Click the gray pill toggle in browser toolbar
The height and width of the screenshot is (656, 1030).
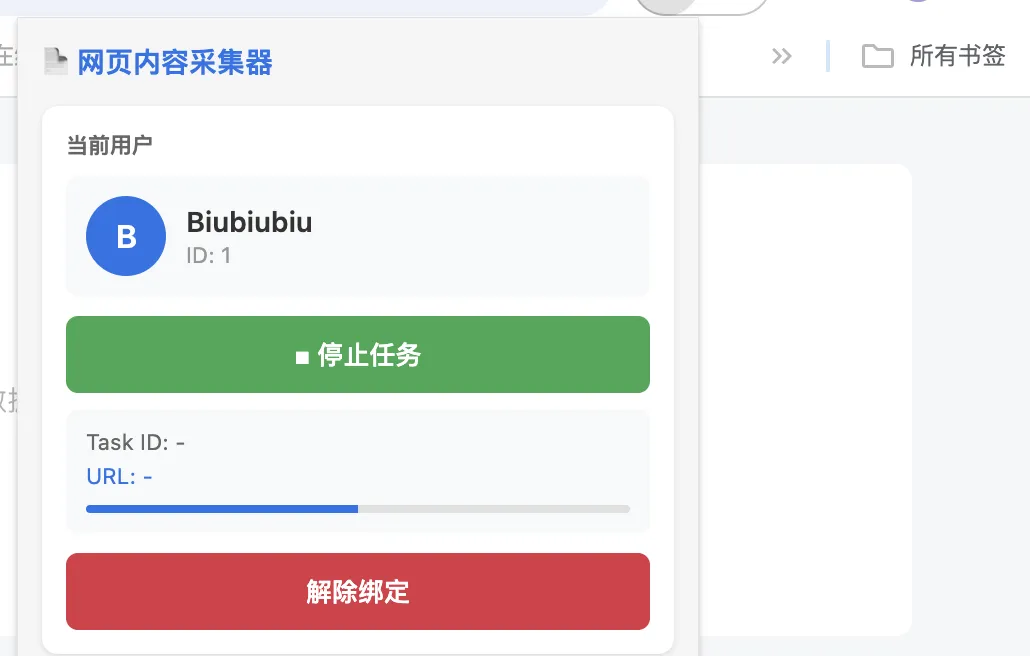click(x=700, y=5)
